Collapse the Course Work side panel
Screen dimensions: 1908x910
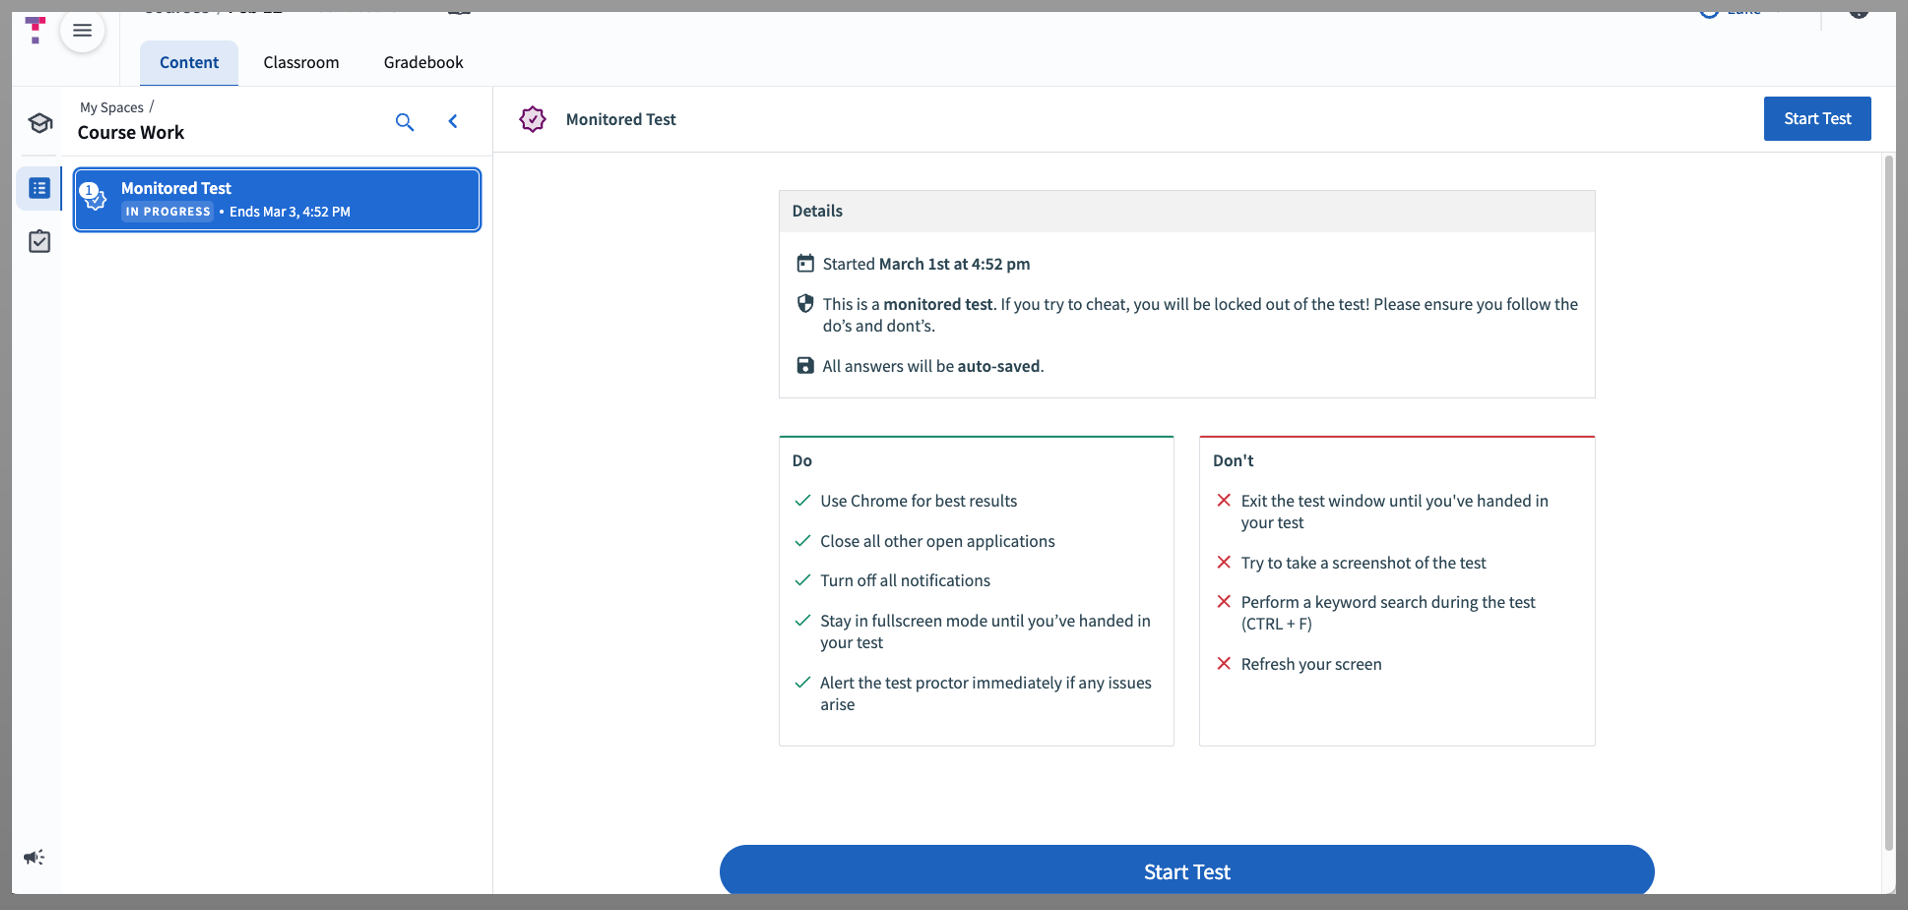coord(453,122)
